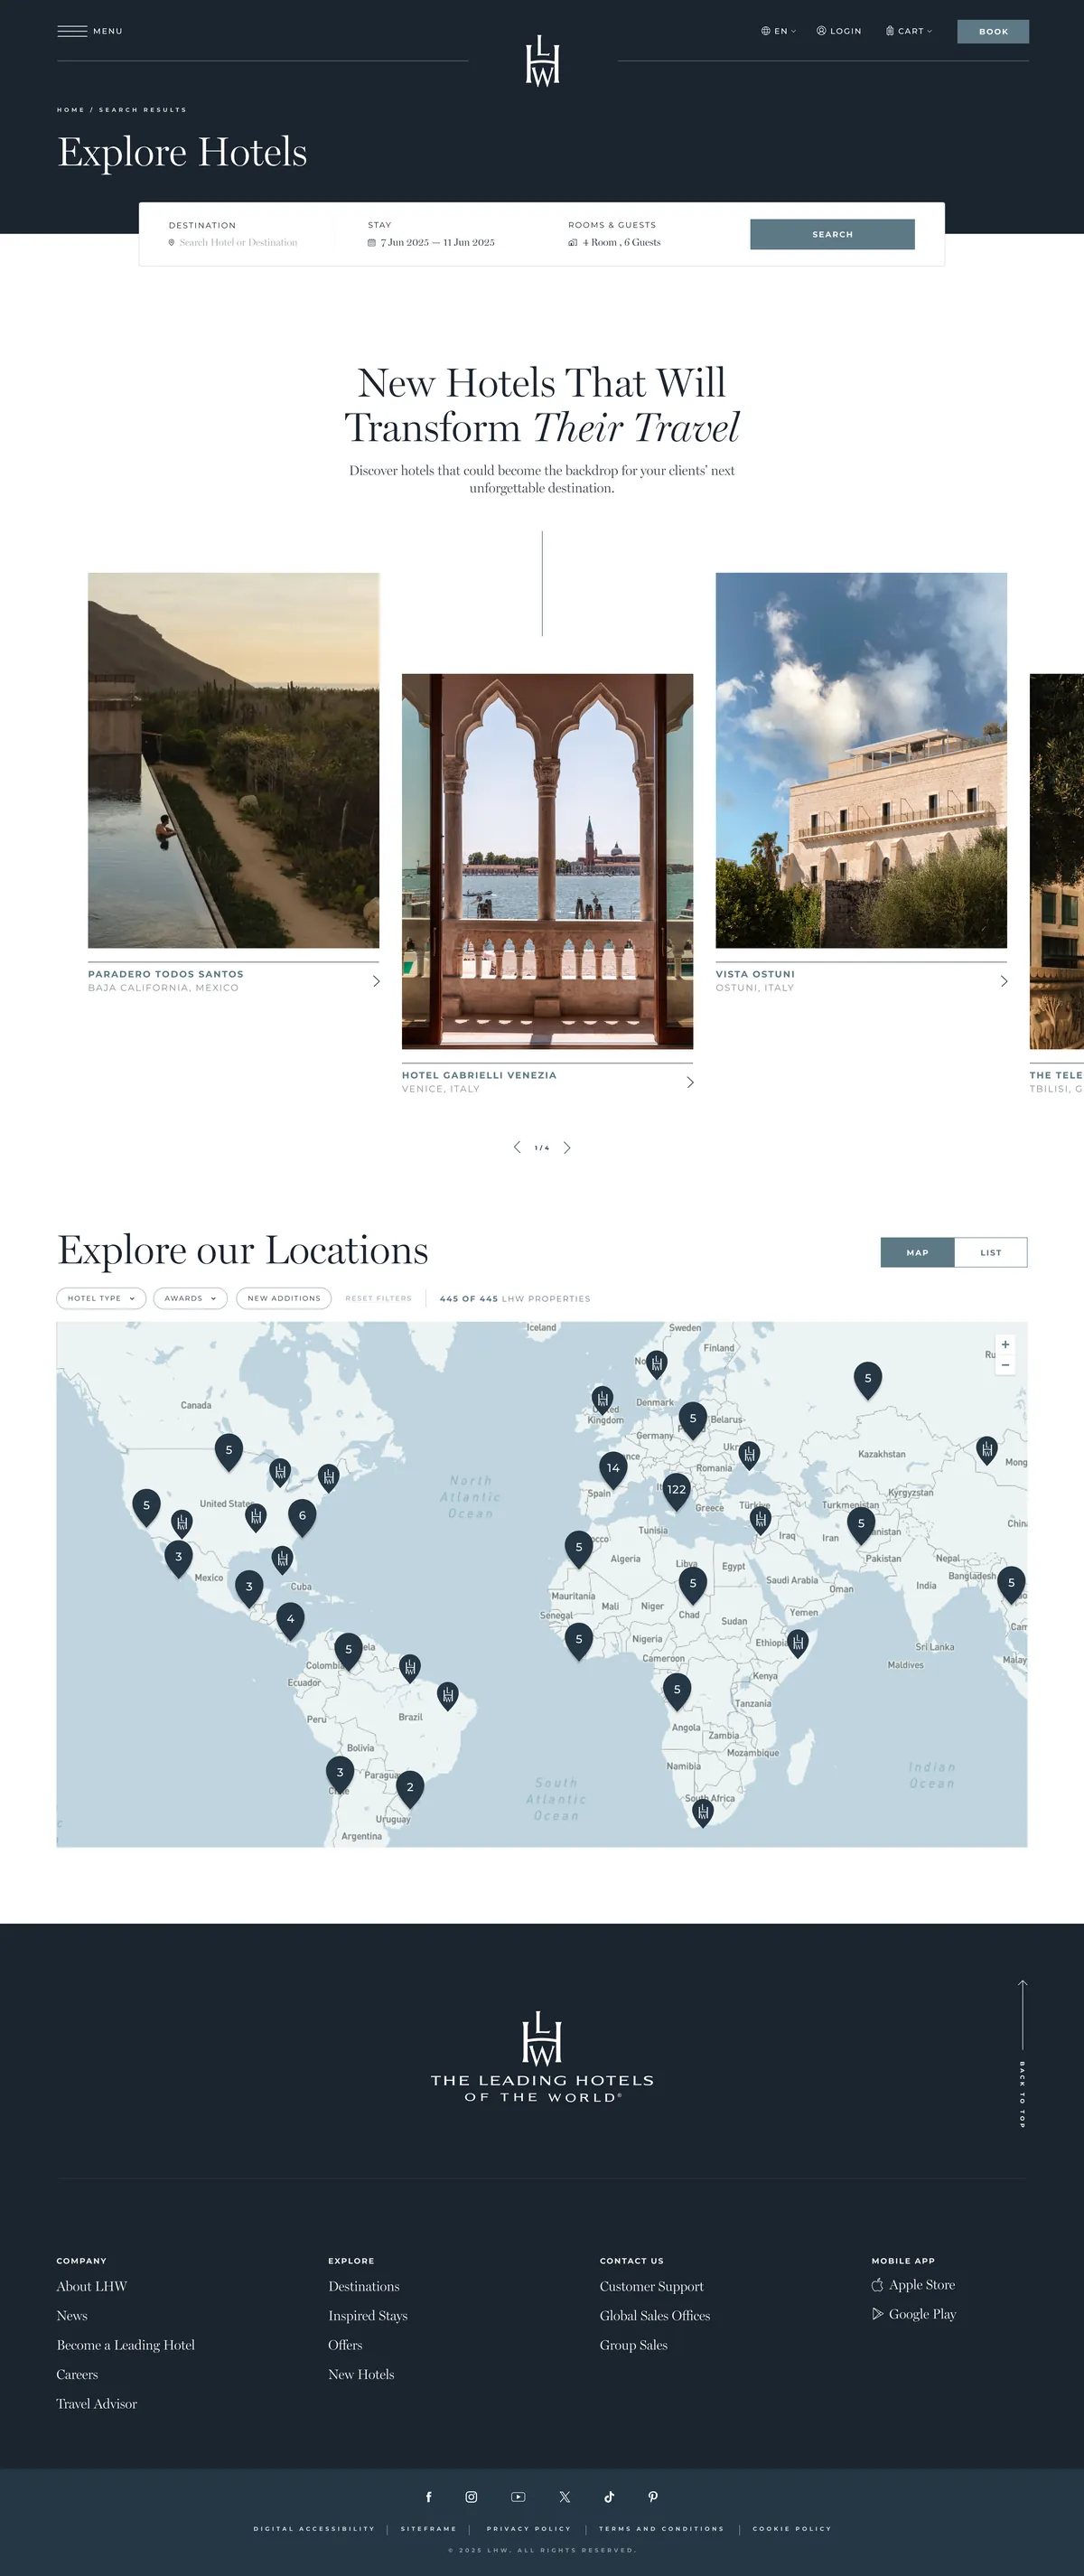1084x2576 pixels.
Task: Open Hotel Gabrielli Venezia photo
Action: tap(547, 861)
